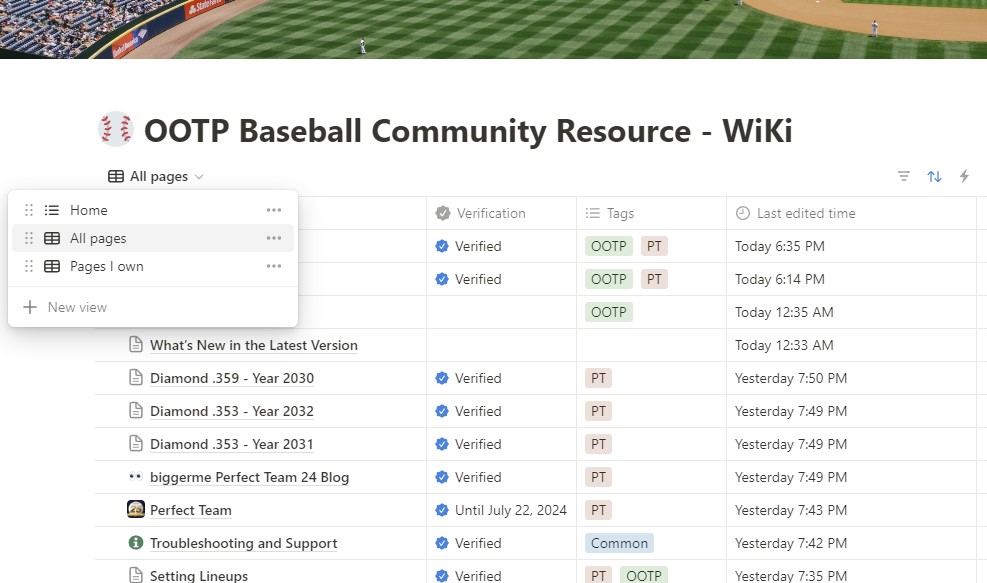This screenshot has height=583, width=987.
Task: Click the table icon beside All pages in the dropdown
Action: pyautogui.click(x=52, y=238)
